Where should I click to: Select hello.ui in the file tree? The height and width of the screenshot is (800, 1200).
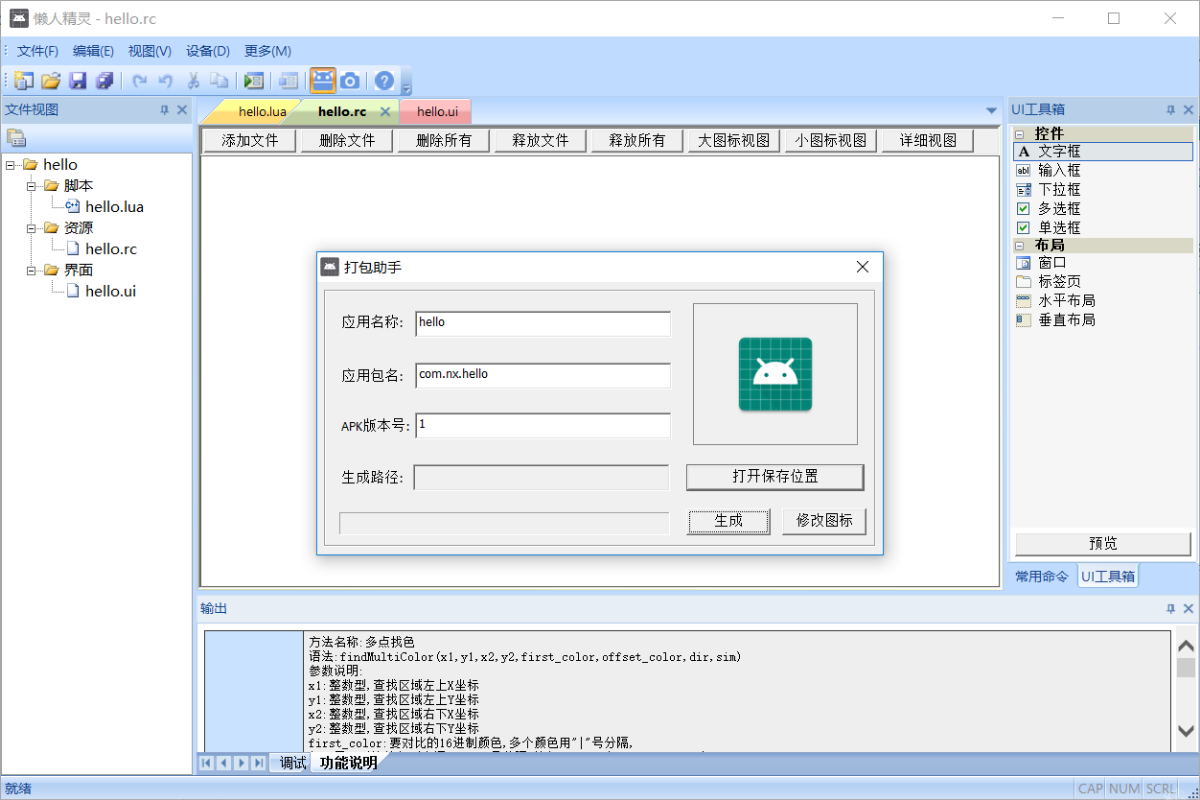[110, 291]
